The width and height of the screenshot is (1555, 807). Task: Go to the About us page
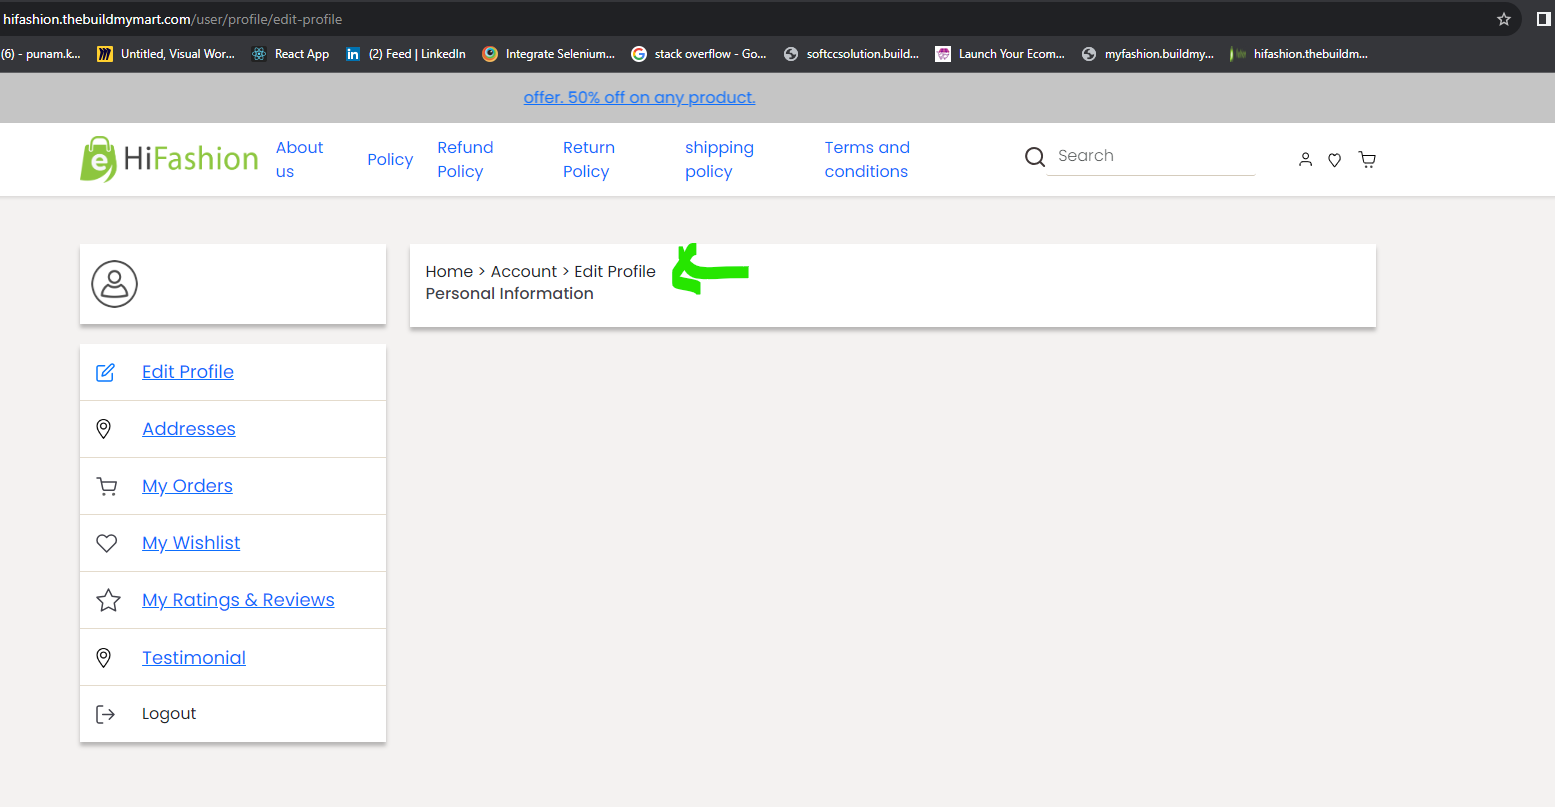[x=299, y=159]
